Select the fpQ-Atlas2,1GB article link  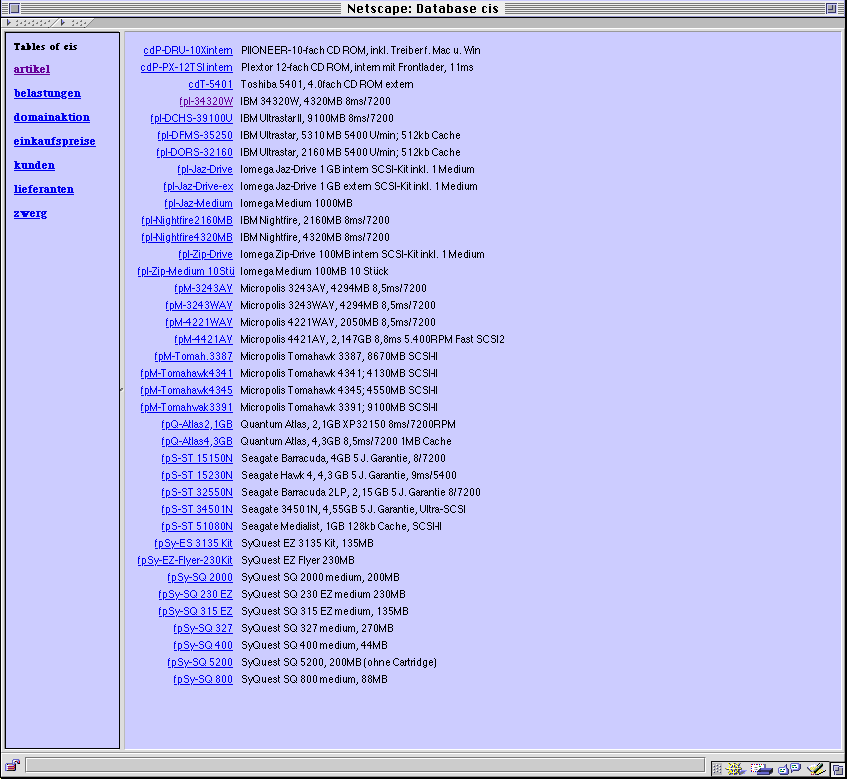[196, 424]
